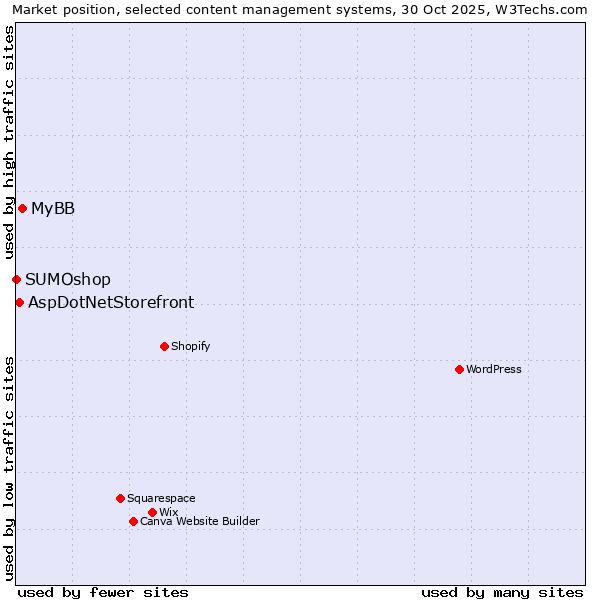600x600 pixels.
Task: Click the MyBB text label
Action: tap(53, 208)
